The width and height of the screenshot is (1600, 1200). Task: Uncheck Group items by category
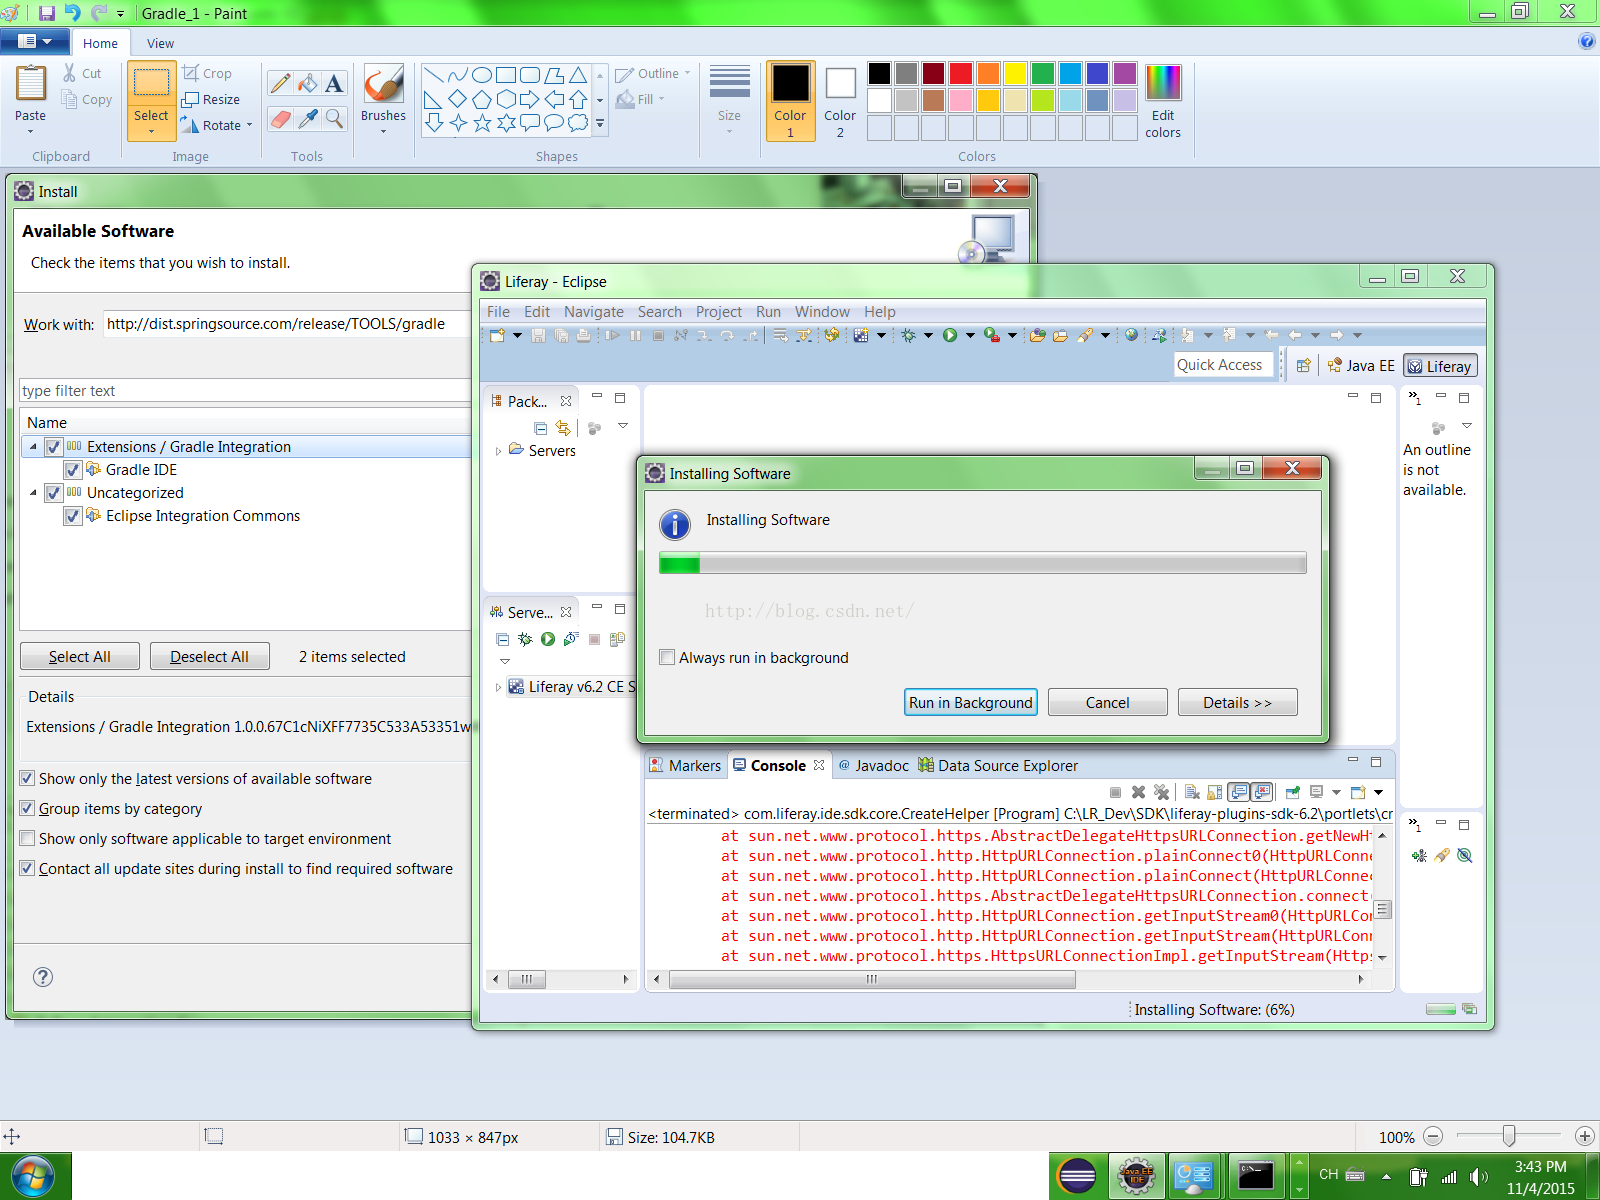[28, 808]
